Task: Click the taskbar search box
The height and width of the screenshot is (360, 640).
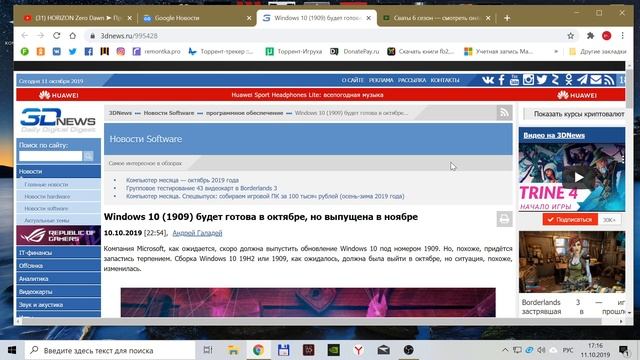Action: tap(110, 350)
